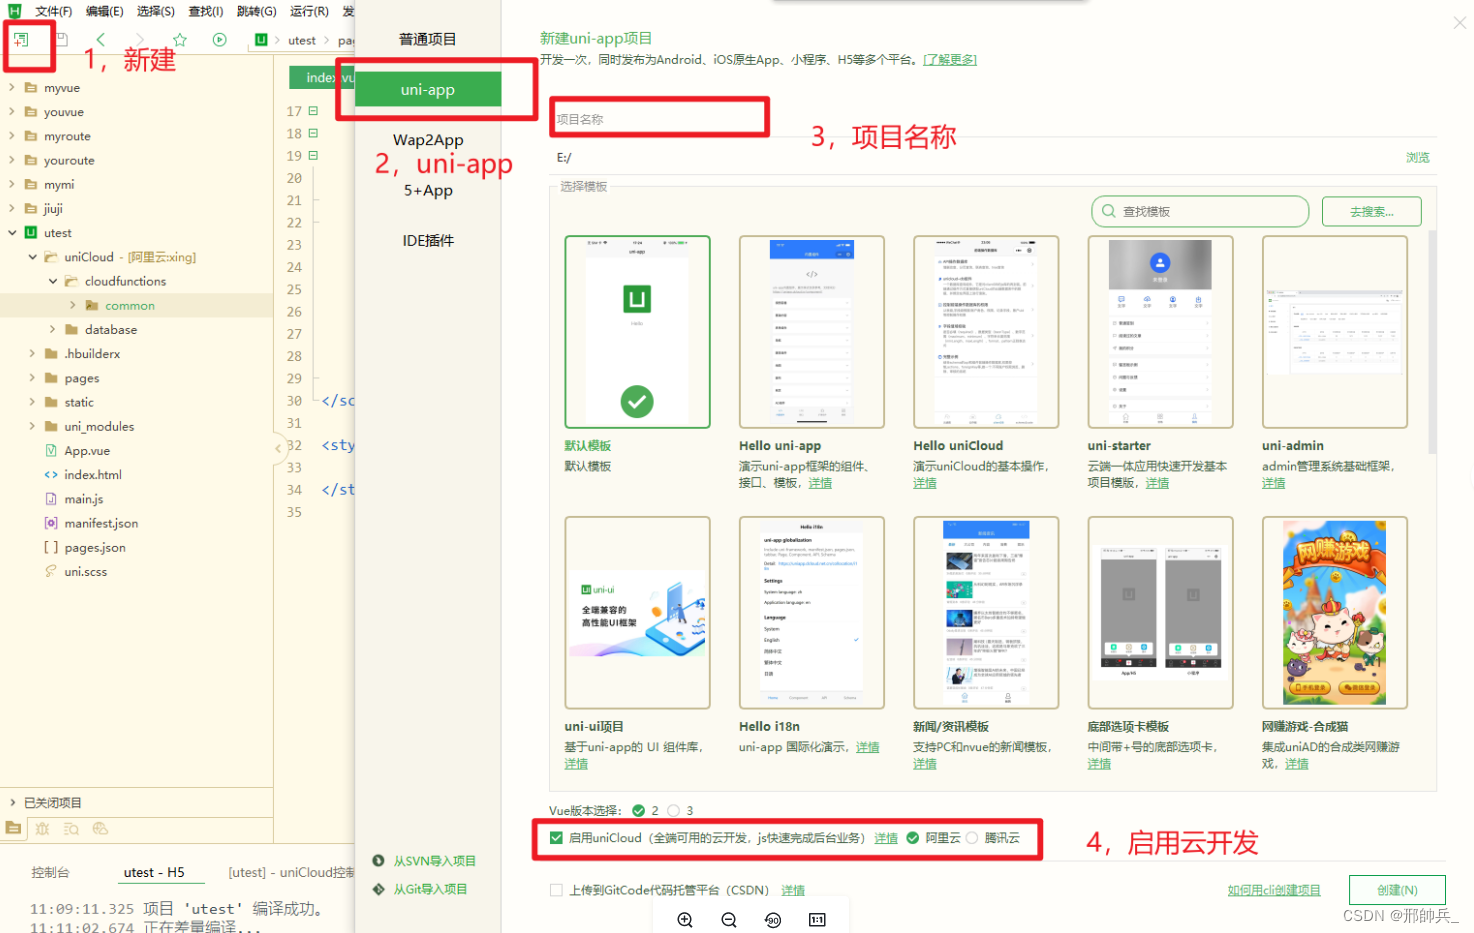The height and width of the screenshot is (933, 1474).
Task: Expand the myvue project folder
Action: coord(12,87)
